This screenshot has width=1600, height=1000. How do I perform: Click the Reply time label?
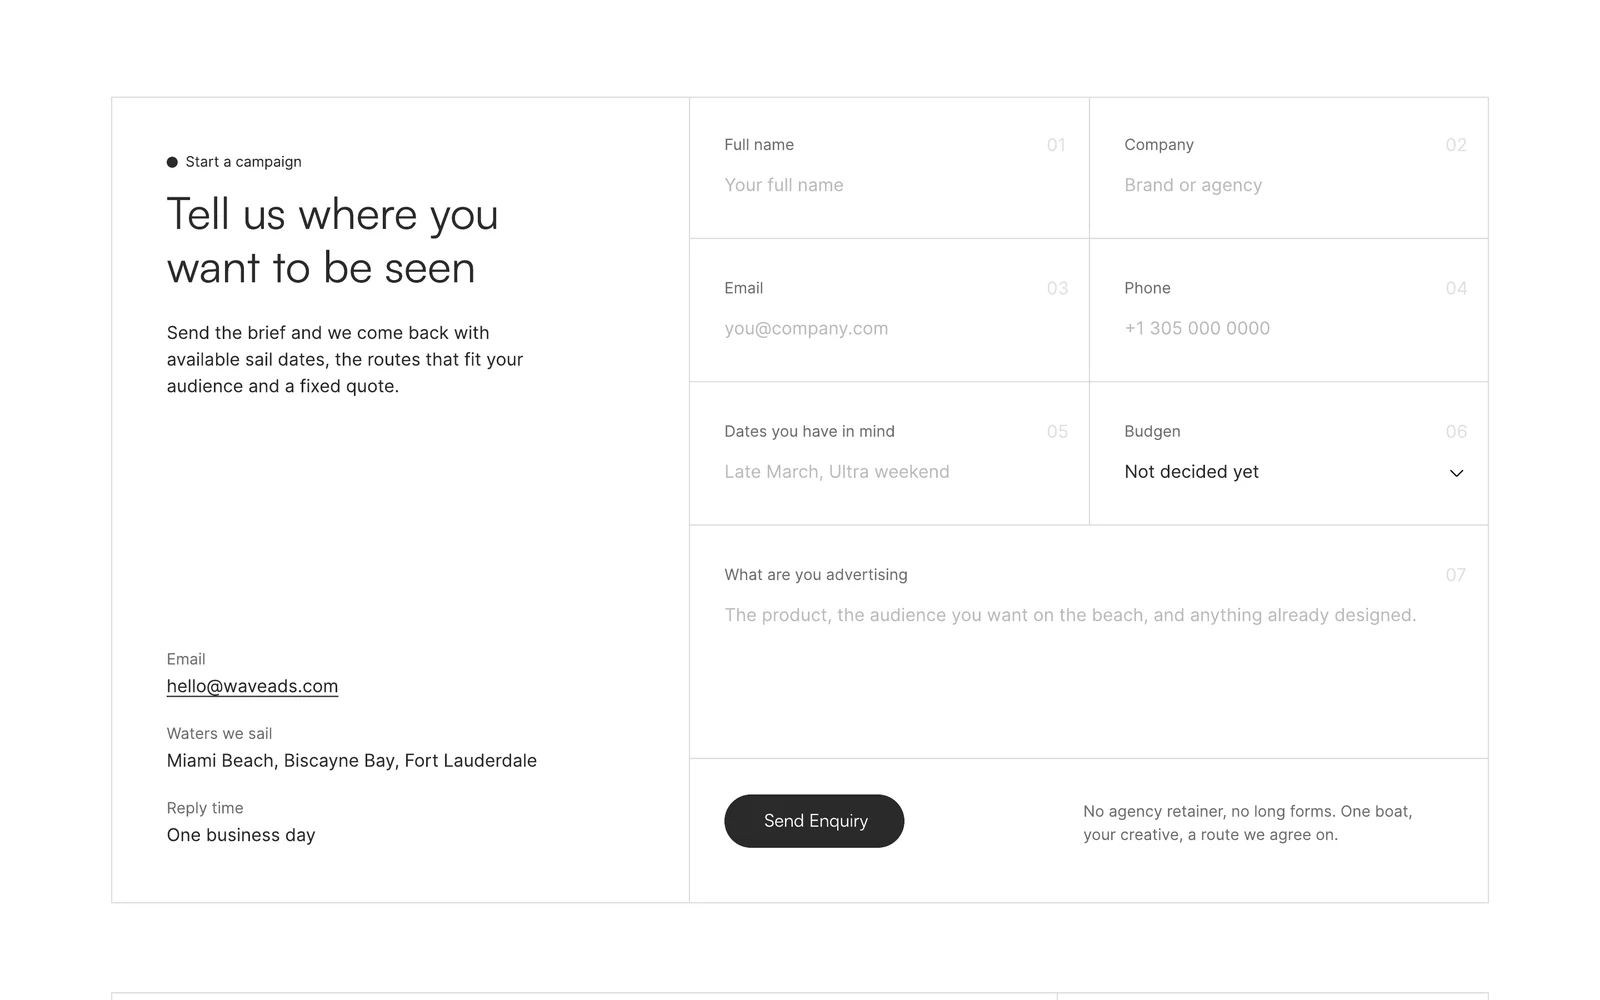point(205,808)
